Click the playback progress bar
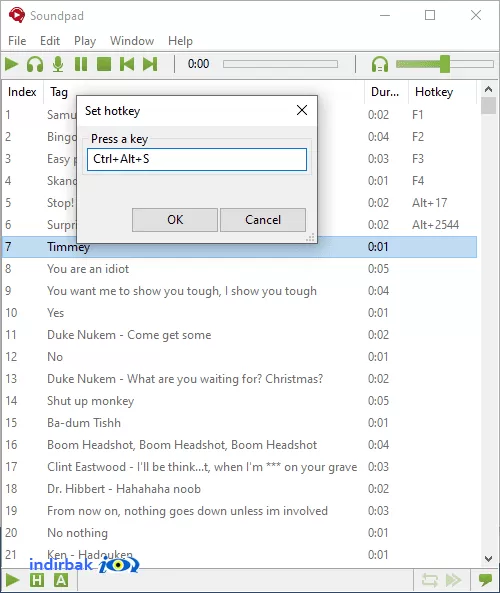The width and height of the screenshot is (500, 593). (x=280, y=64)
